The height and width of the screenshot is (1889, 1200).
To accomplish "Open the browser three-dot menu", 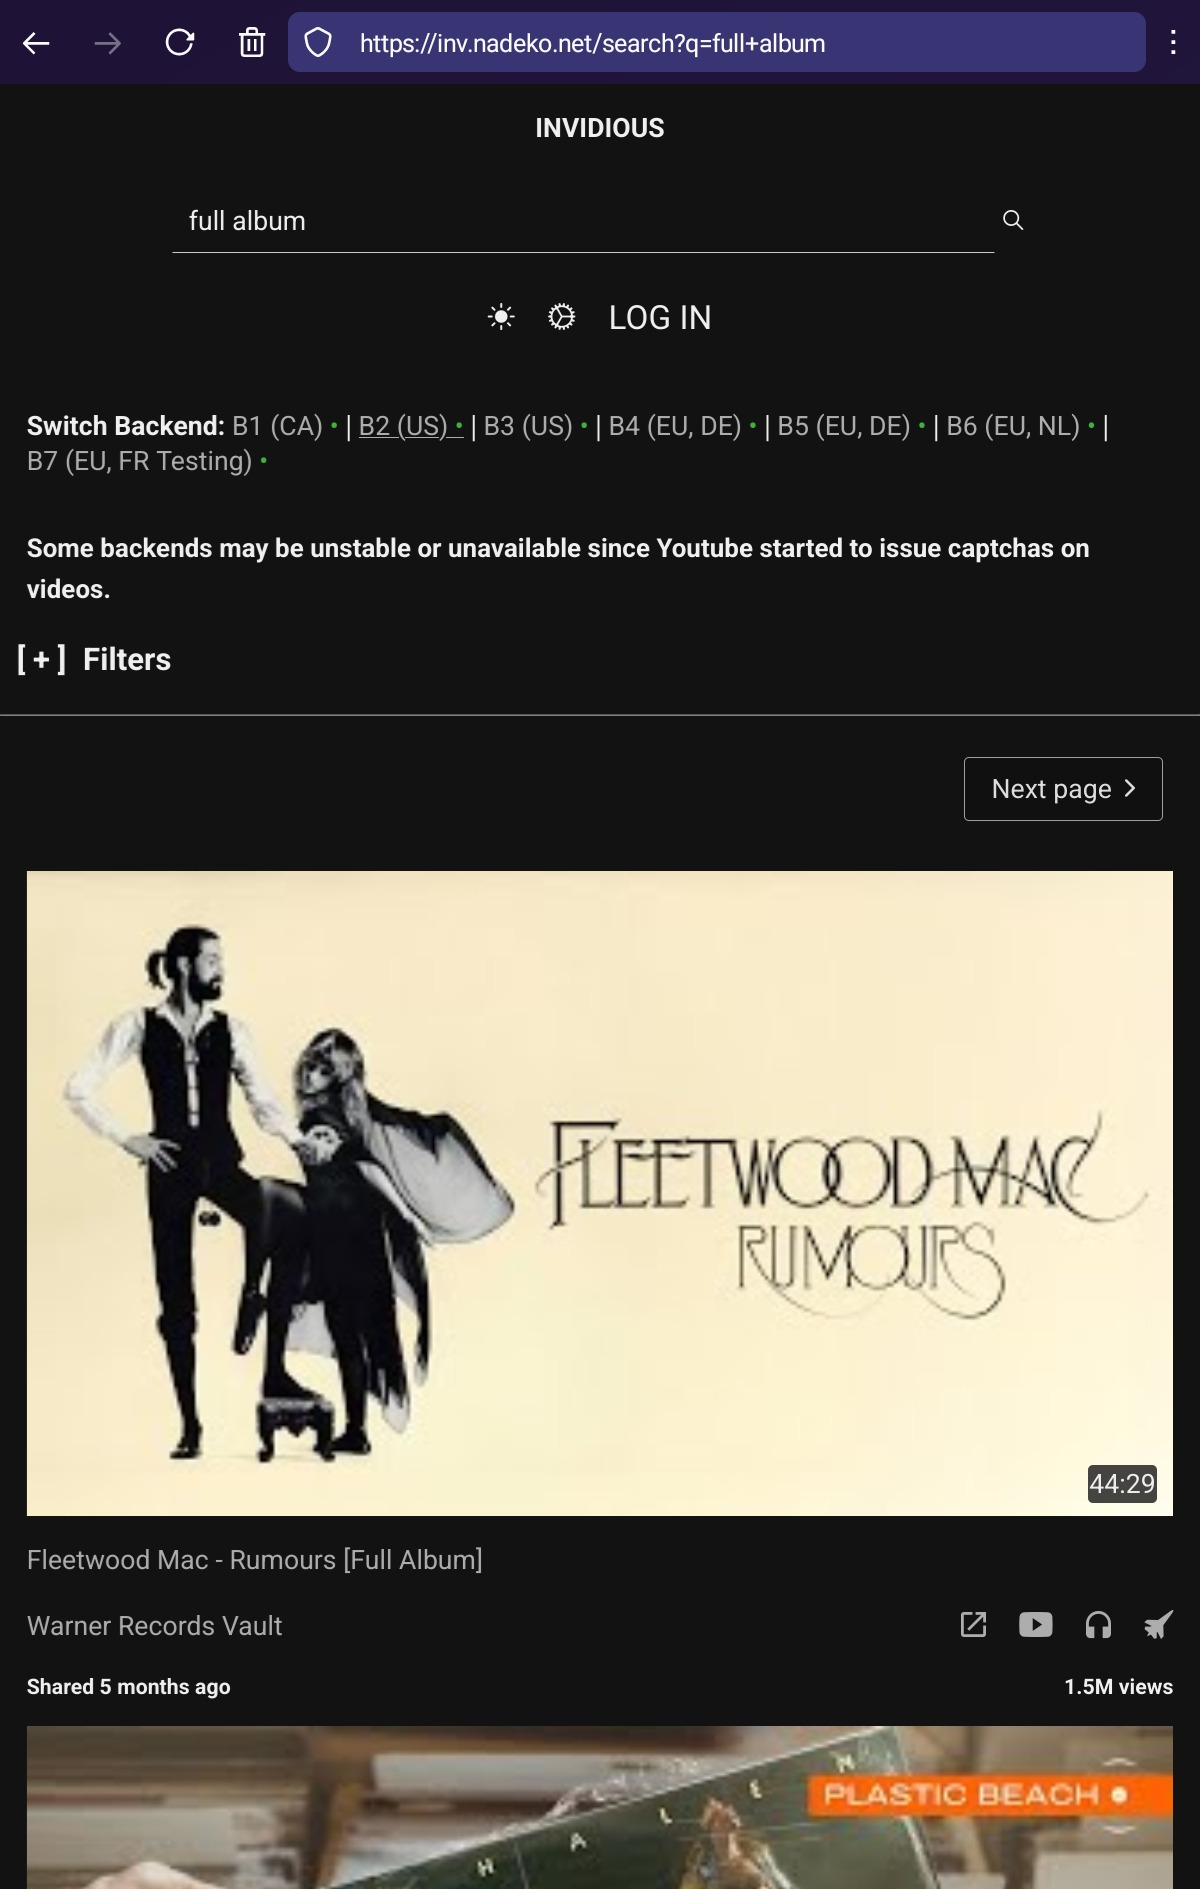I will pyautogui.click(x=1172, y=43).
